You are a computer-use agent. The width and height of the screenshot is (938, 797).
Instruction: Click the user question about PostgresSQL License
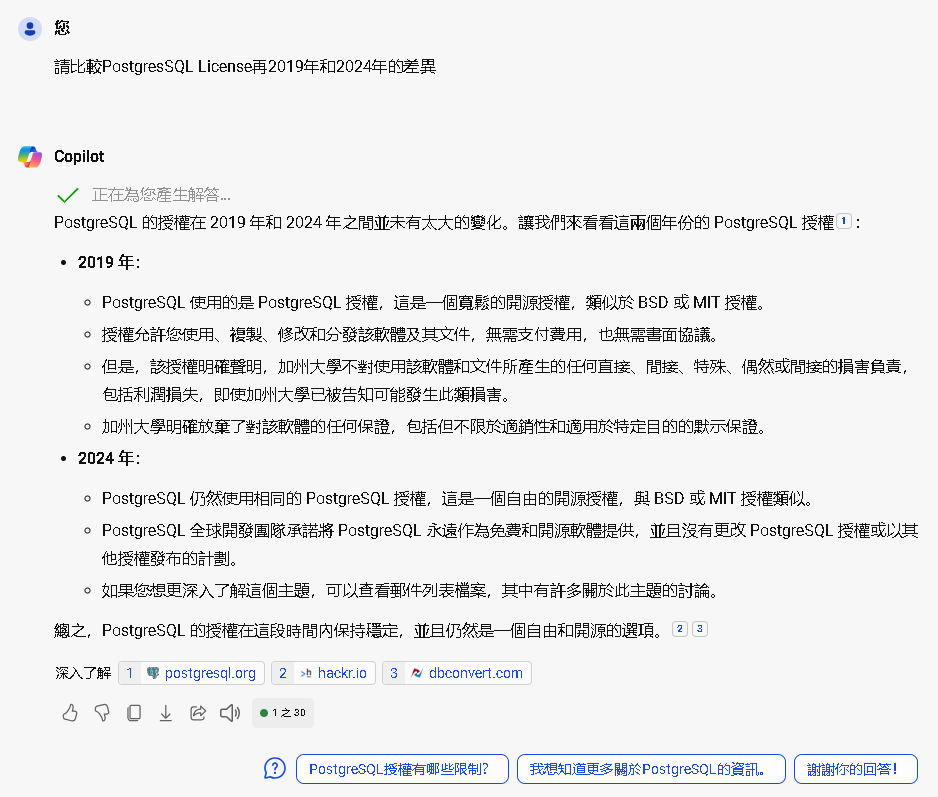click(x=245, y=66)
